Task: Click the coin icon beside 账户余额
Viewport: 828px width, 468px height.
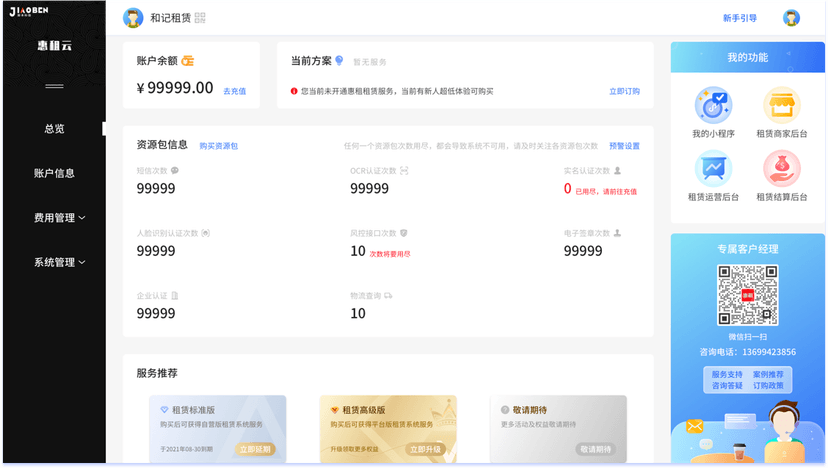Action: (x=187, y=61)
